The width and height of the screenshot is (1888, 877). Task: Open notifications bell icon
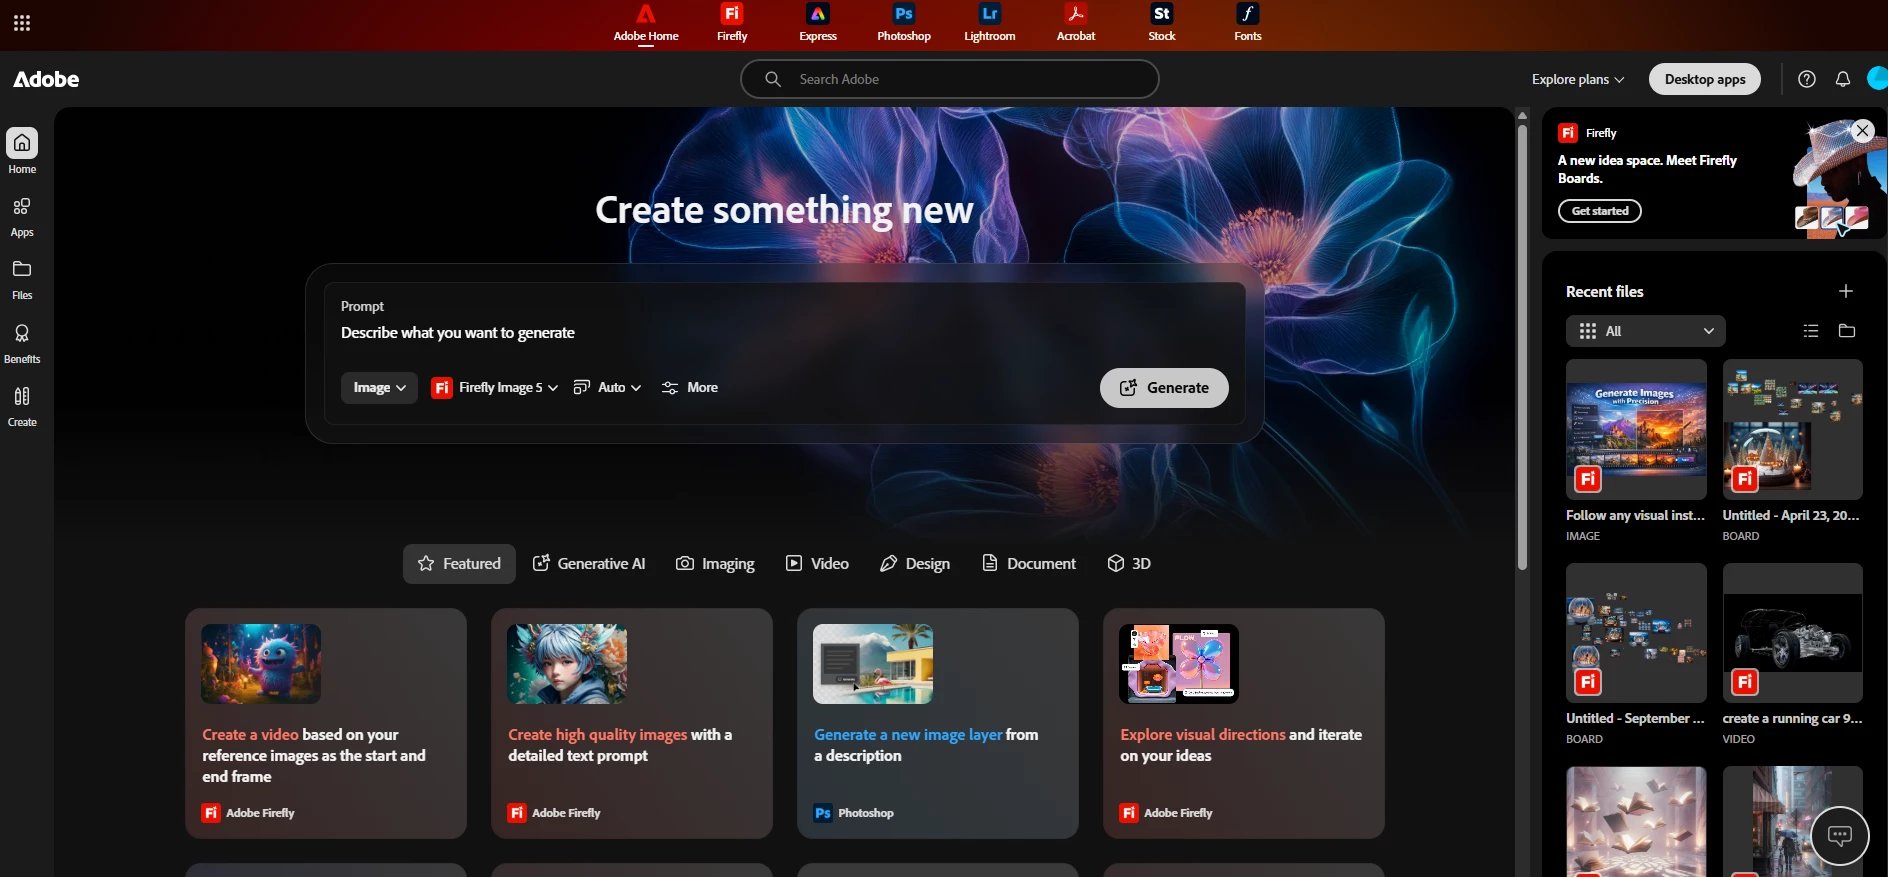coord(1843,79)
